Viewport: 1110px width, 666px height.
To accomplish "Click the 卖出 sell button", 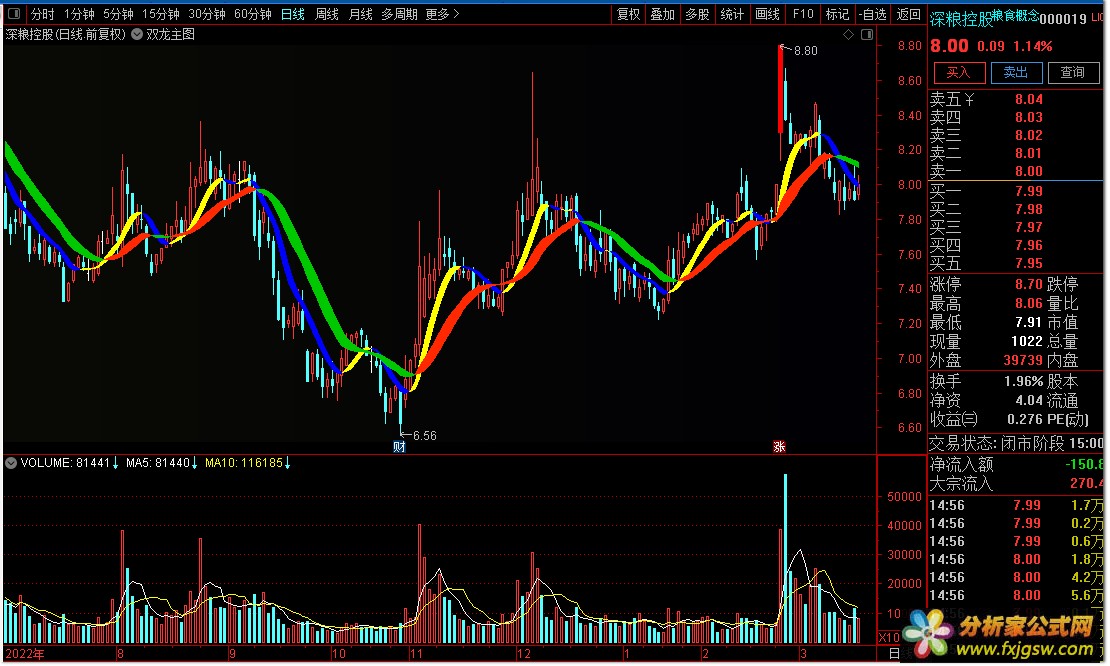I will 1016,72.
